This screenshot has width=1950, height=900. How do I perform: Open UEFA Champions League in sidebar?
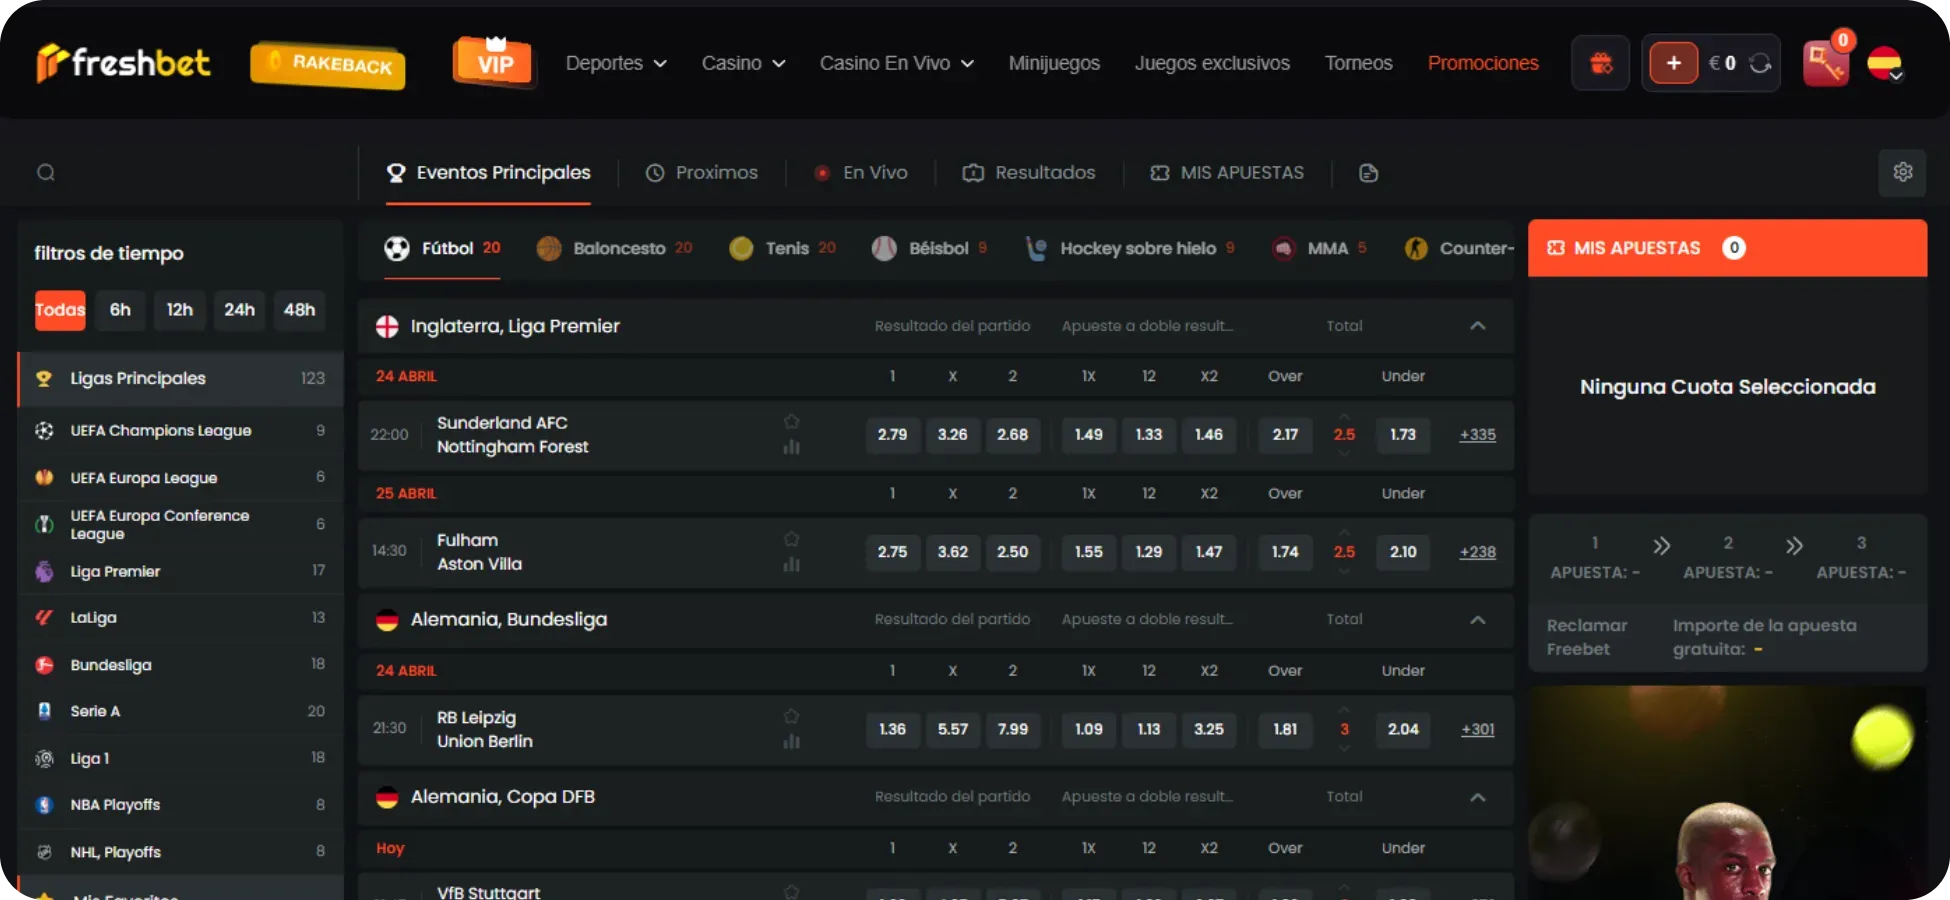click(181, 430)
